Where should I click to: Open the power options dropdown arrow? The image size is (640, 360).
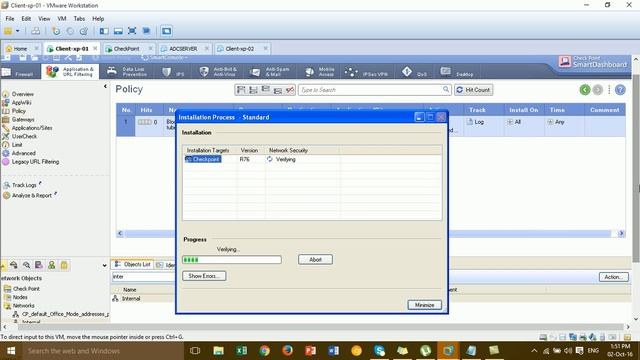point(18,31)
